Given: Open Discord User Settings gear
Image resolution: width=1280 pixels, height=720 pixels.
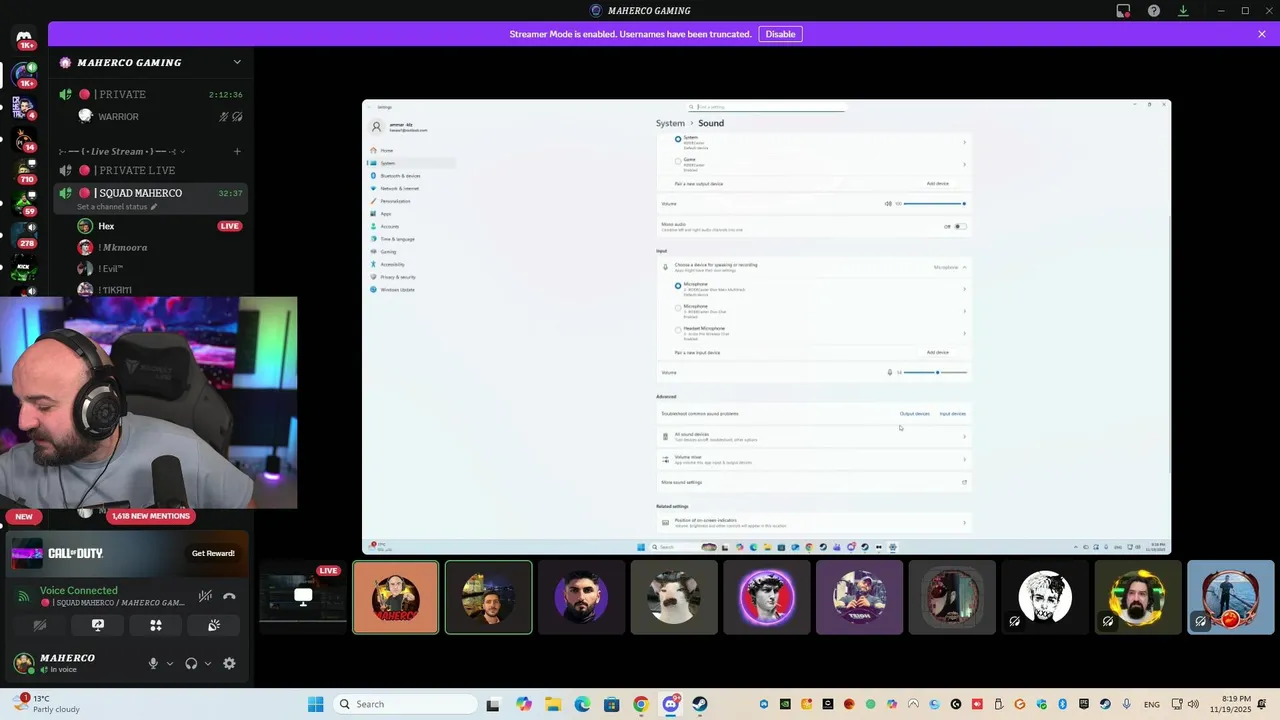Looking at the screenshot, I should [x=229, y=663].
